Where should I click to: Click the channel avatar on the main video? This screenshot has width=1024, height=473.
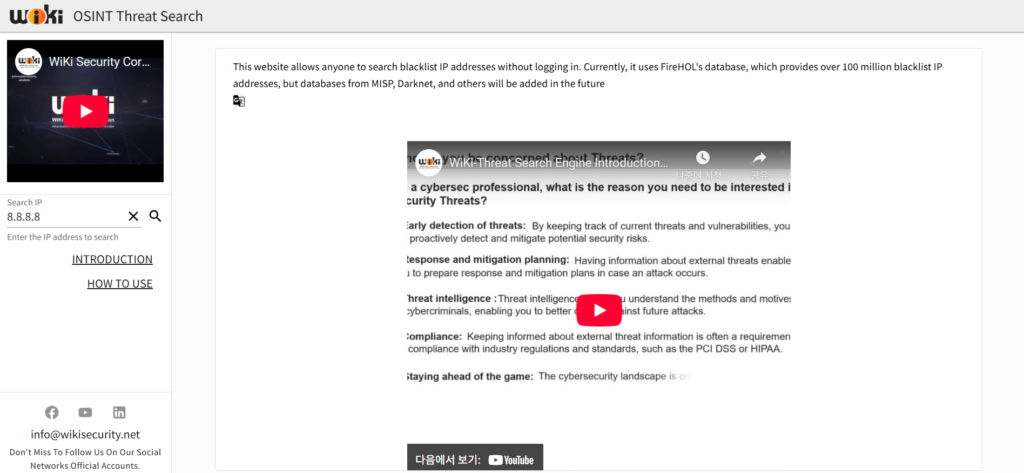tap(429, 162)
